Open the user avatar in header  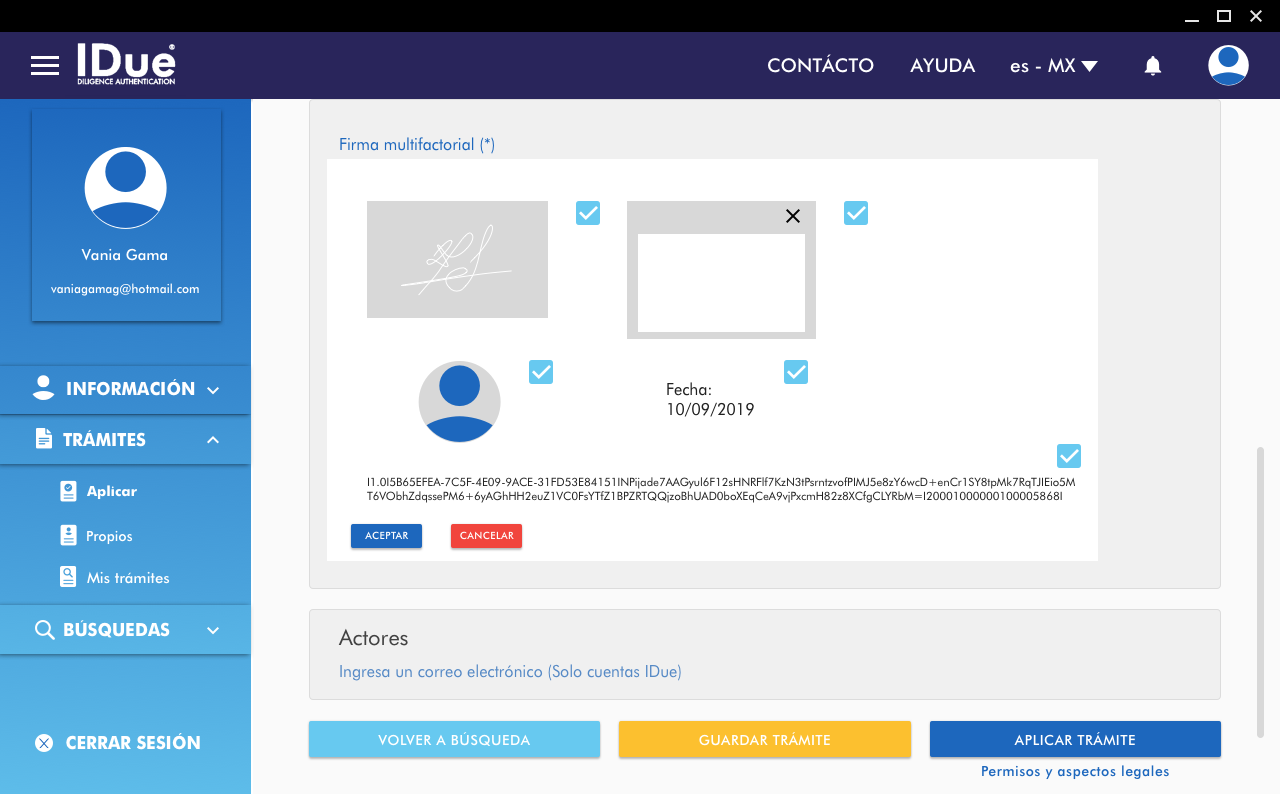[1227, 66]
